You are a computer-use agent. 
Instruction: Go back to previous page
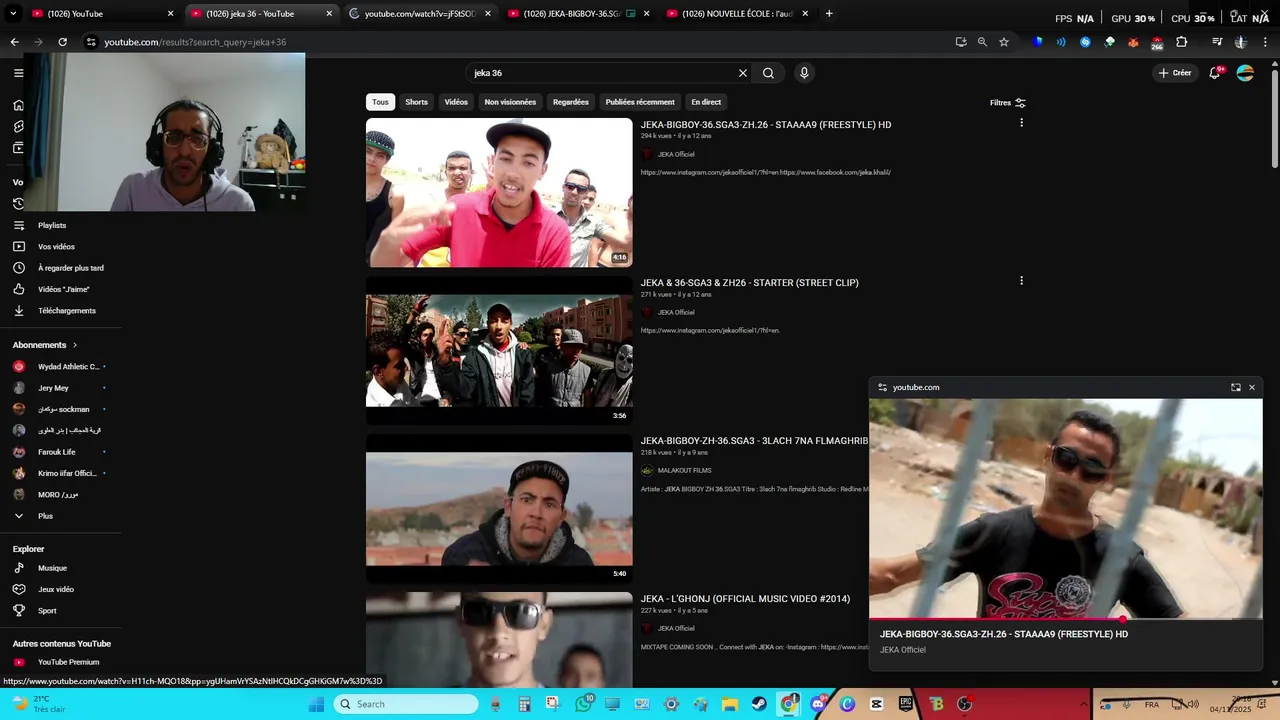[x=14, y=42]
